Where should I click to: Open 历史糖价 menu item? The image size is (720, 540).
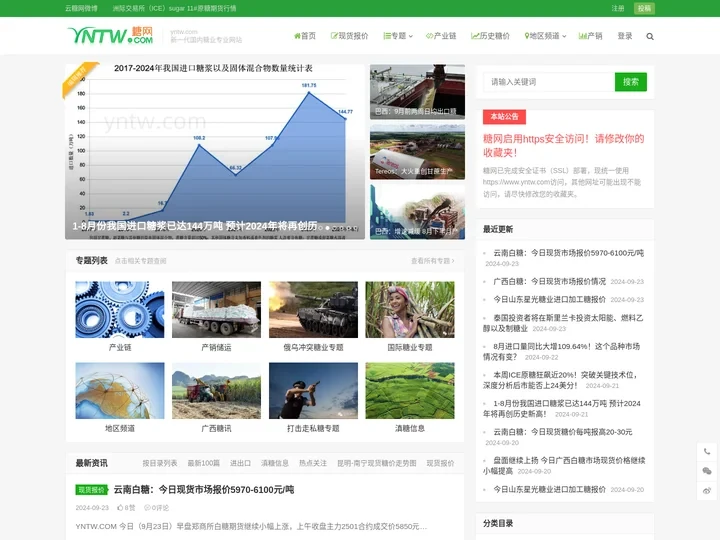pos(490,36)
